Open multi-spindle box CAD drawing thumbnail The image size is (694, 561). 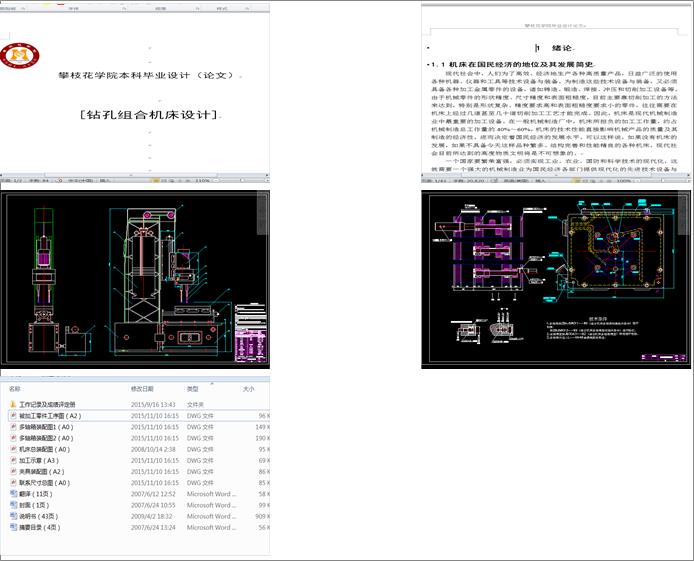(x=556, y=280)
